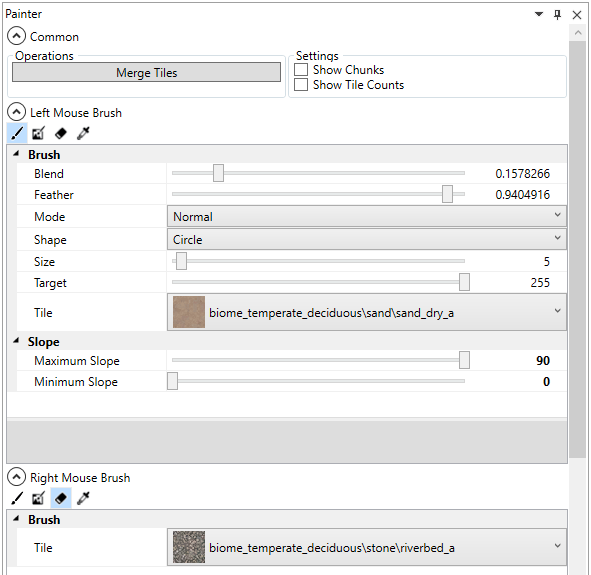591x575 pixels.
Task: Click the Blend value 0.1578266
Action: pos(522,174)
